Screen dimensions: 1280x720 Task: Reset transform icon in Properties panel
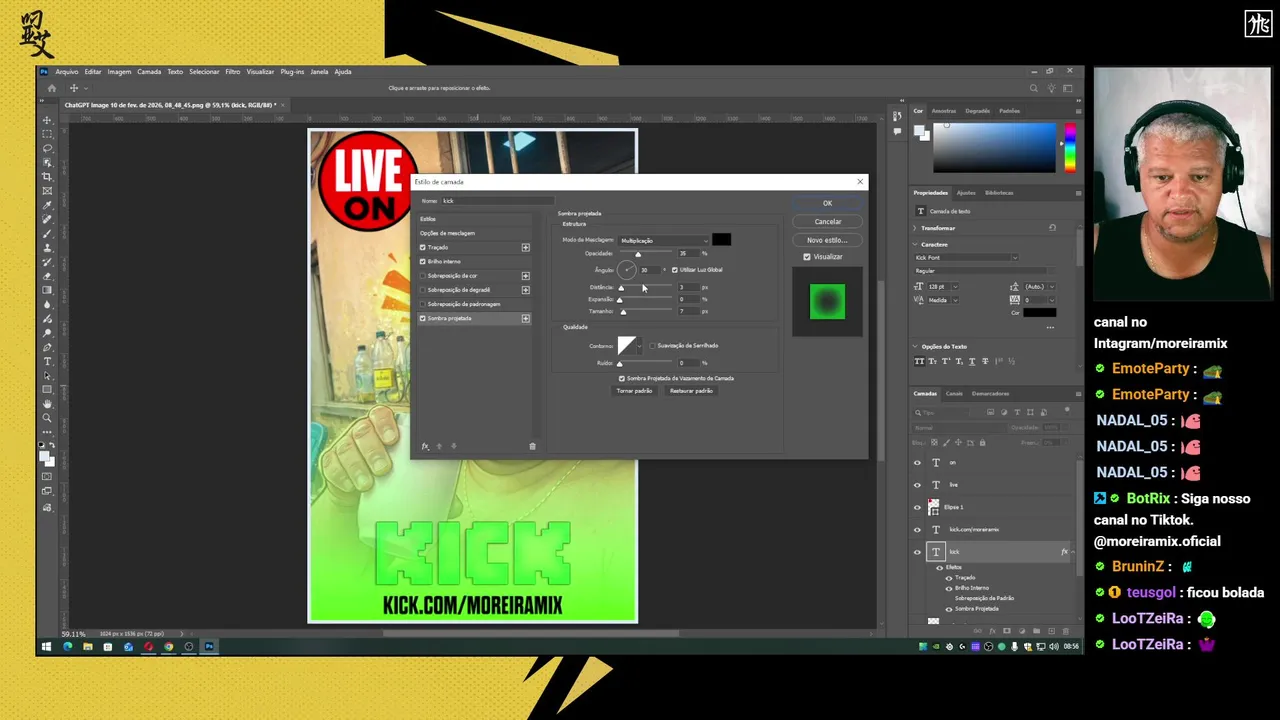tap(1052, 228)
